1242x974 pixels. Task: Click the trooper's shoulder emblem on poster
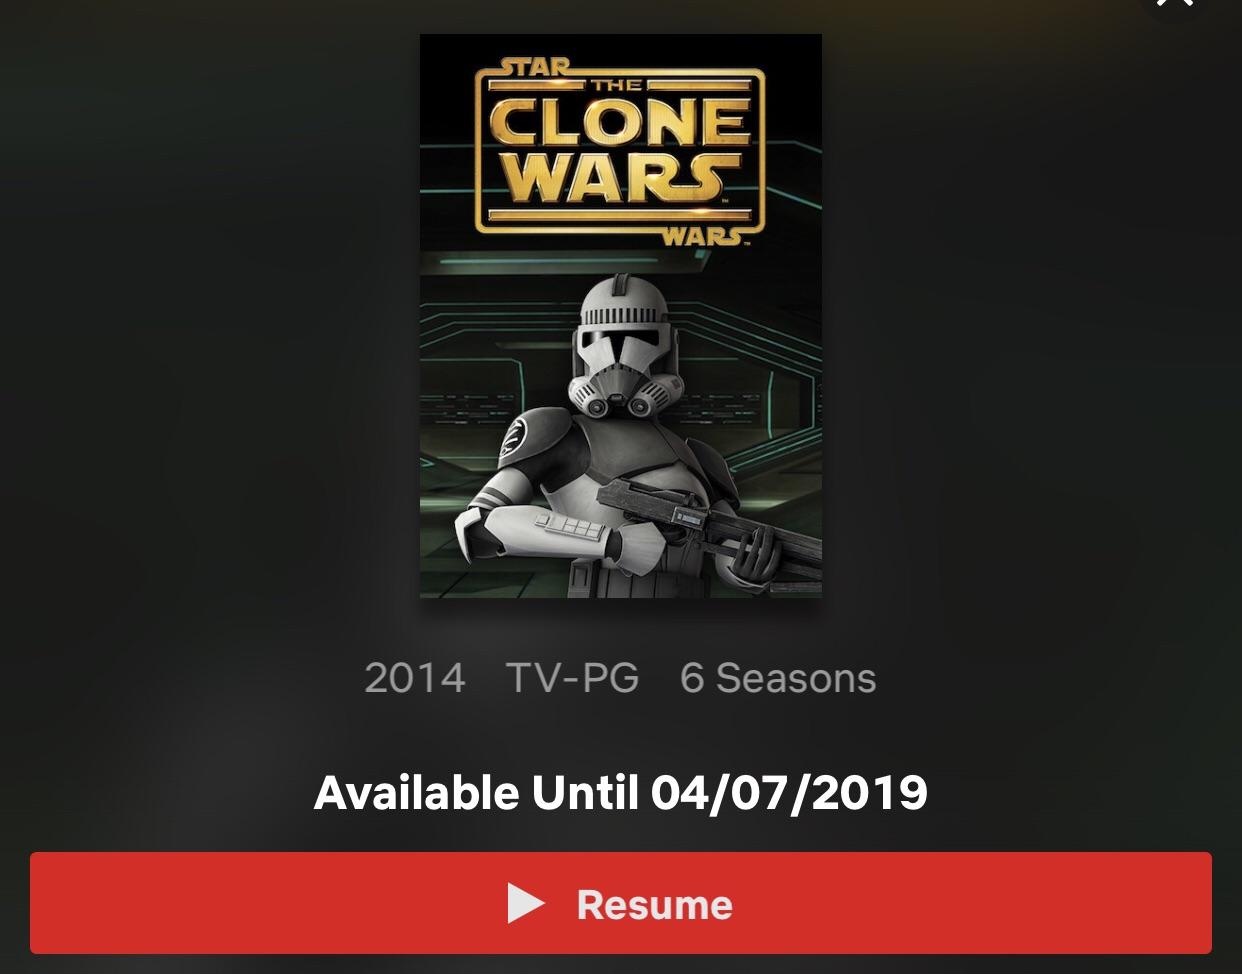click(520, 439)
